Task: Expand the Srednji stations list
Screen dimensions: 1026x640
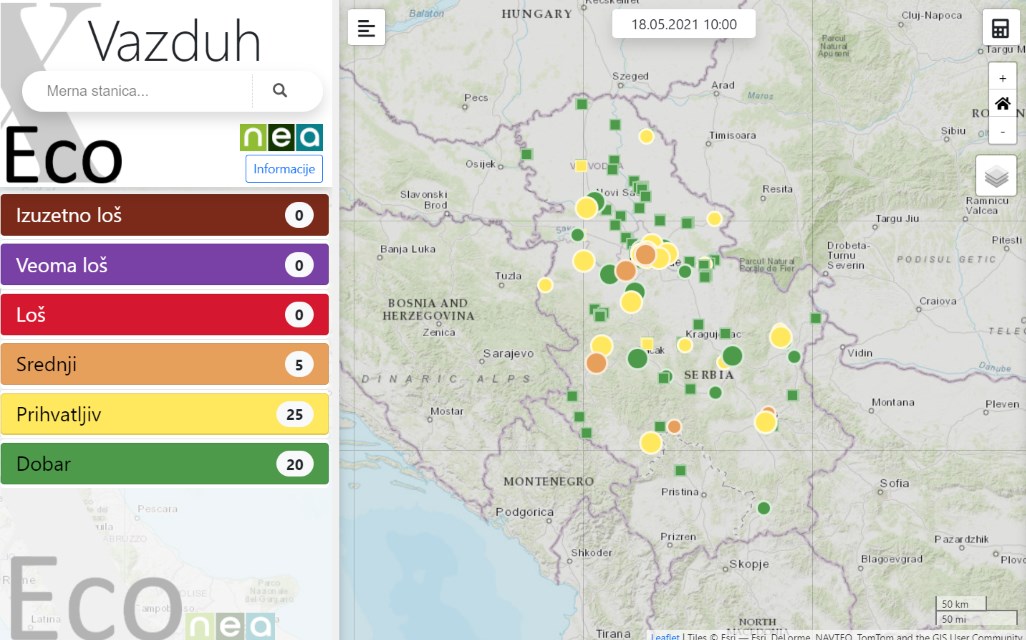Action: click(x=165, y=364)
